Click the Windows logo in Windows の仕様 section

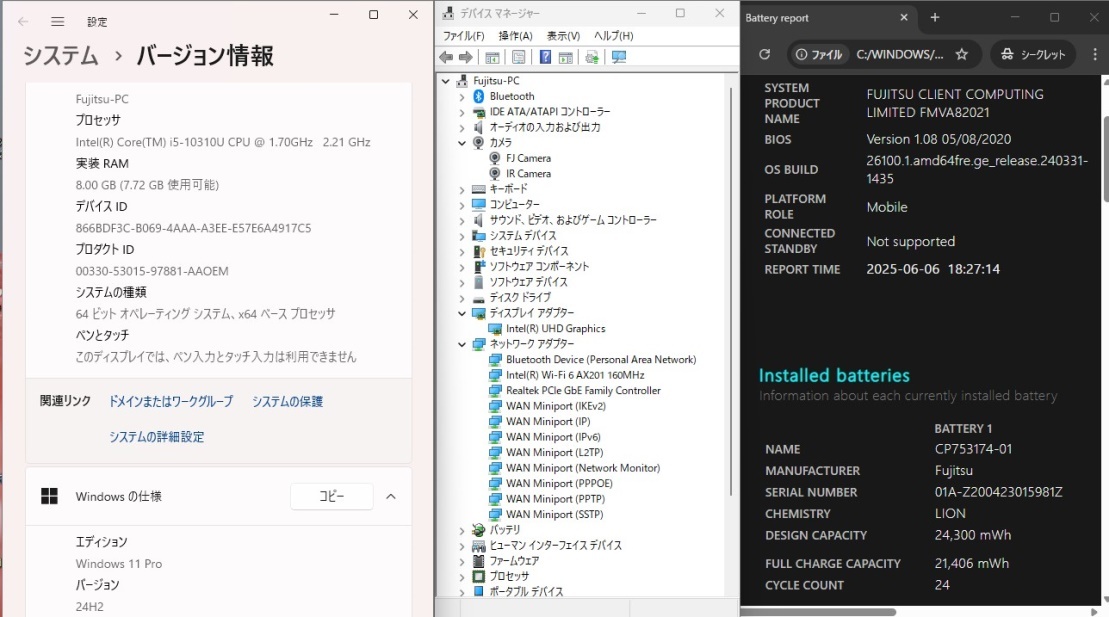point(50,497)
